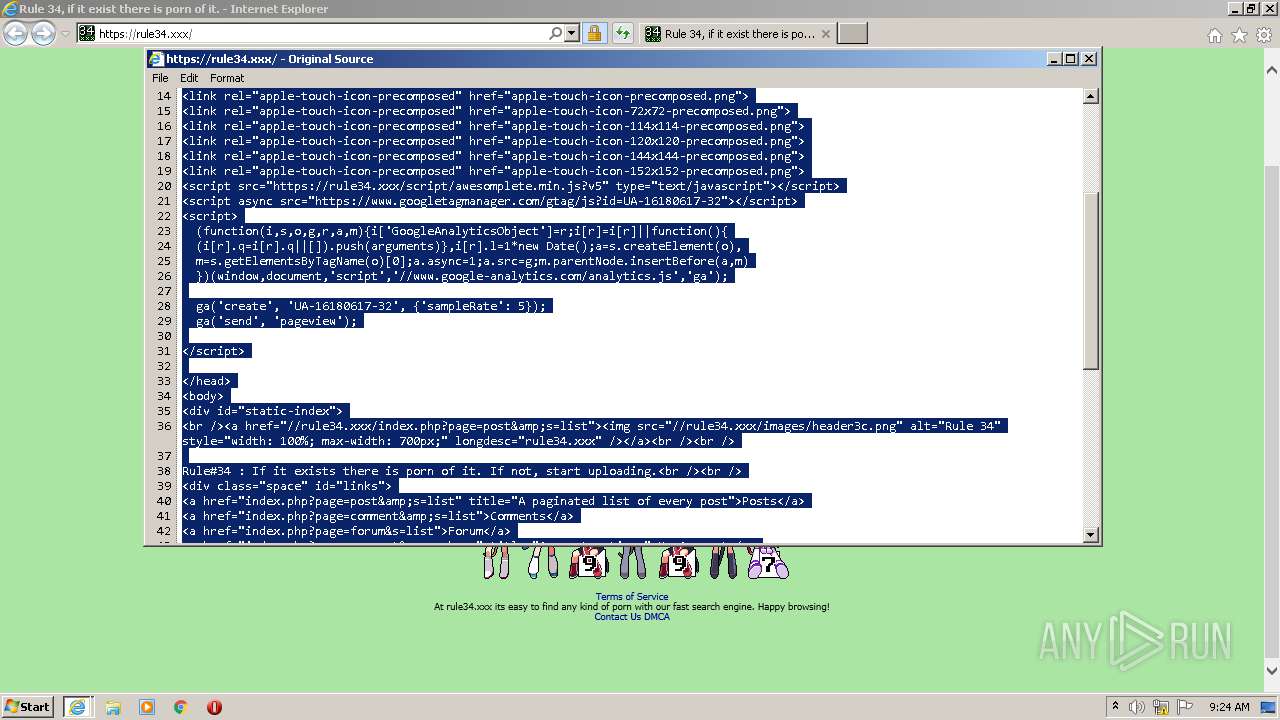Open the Edit menu in Original Source
1280x720 pixels.
point(189,78)
